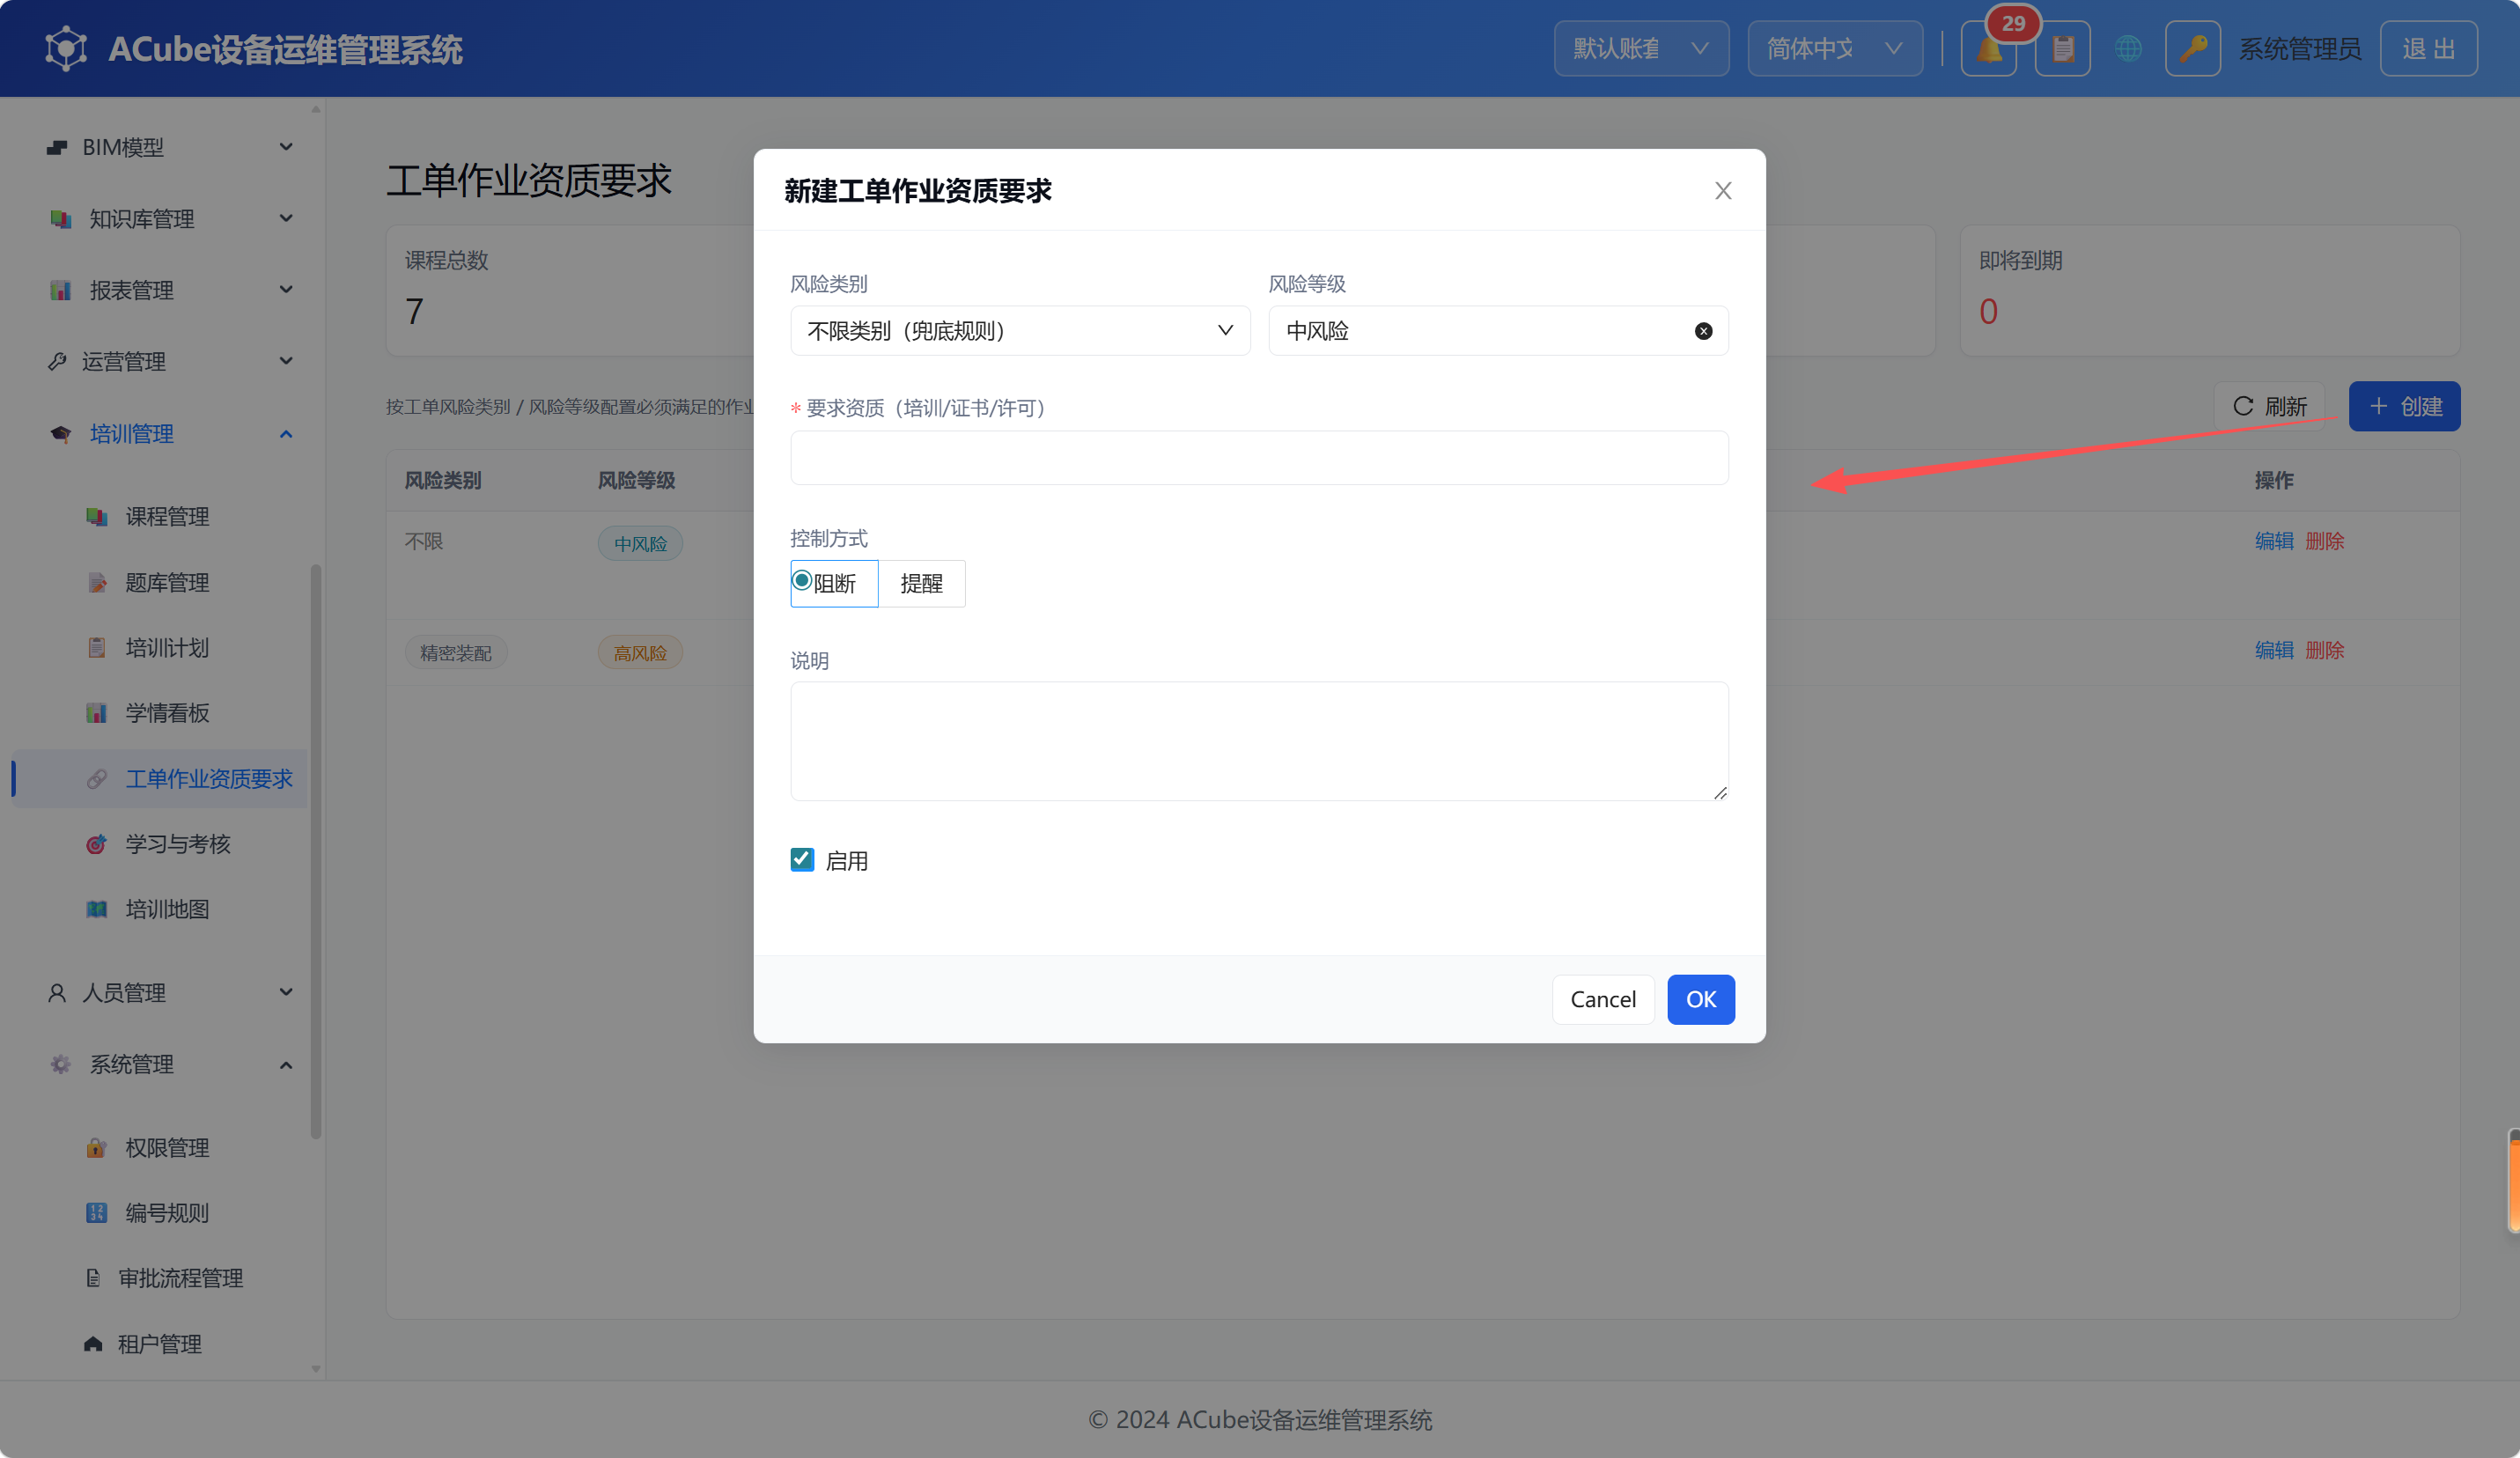2520x1458 pixels.
Task: Open the 默认账套 dropdown in header
Action: [1641, 49]
